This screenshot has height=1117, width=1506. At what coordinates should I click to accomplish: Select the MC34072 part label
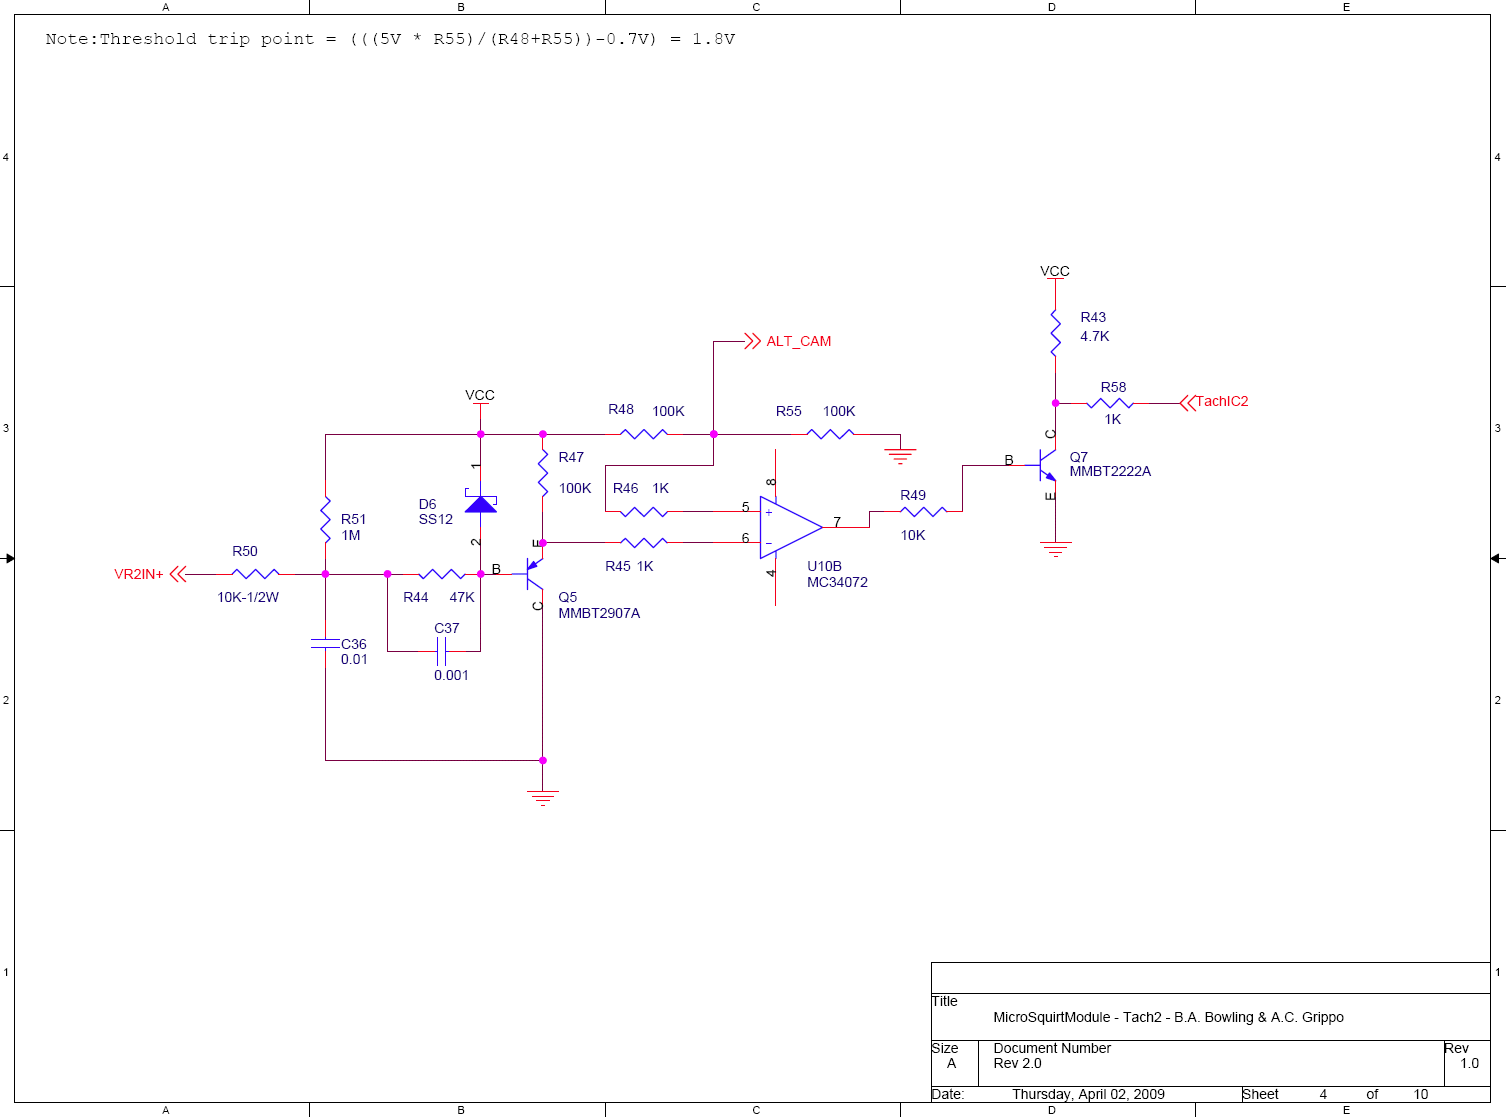point(838,582)
